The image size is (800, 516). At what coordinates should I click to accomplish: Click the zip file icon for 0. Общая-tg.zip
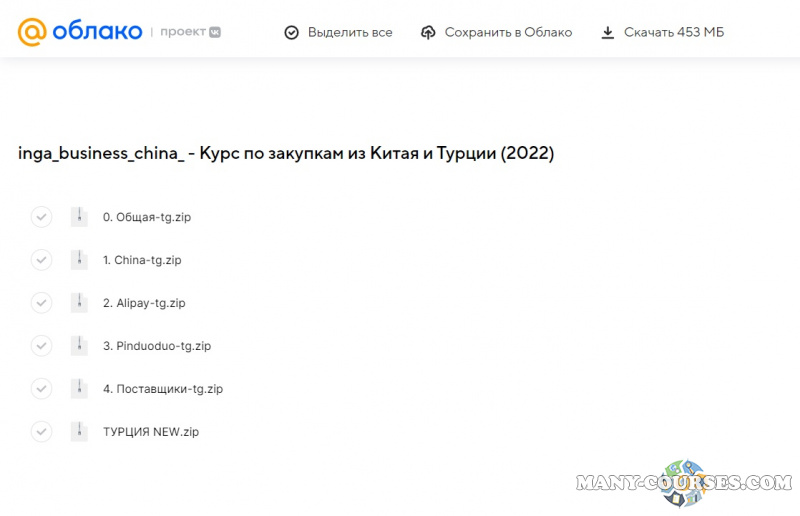point(79,216)
